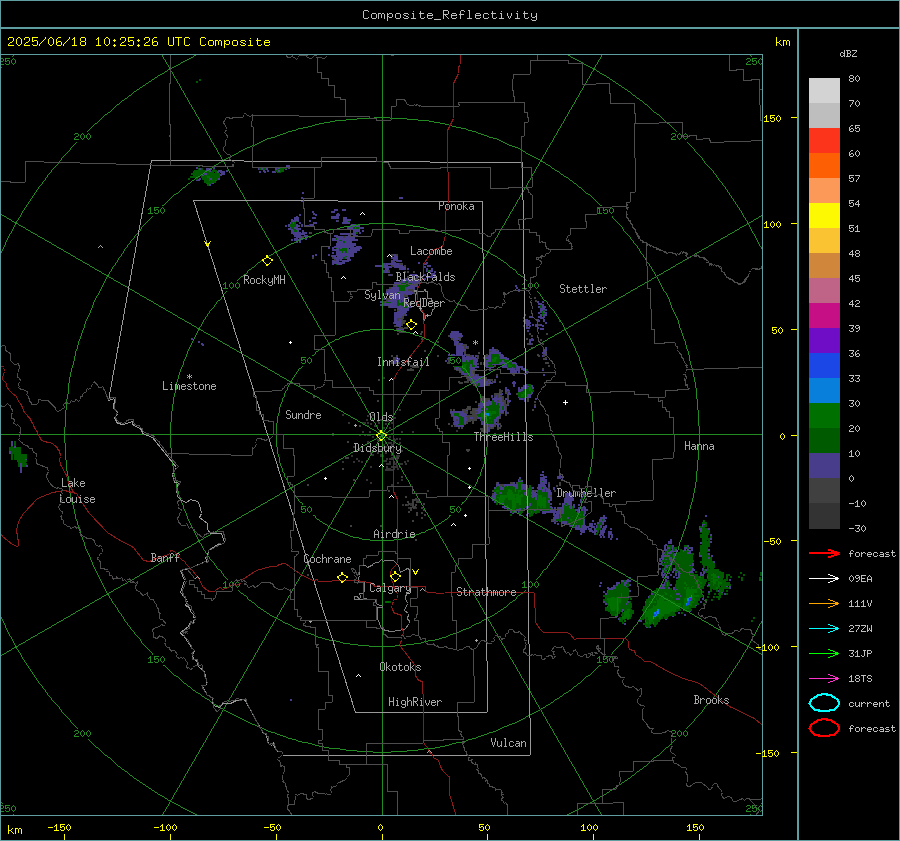Click the Okotoks town label
This screenshot has height=841, width=900.
click(400, 667)
